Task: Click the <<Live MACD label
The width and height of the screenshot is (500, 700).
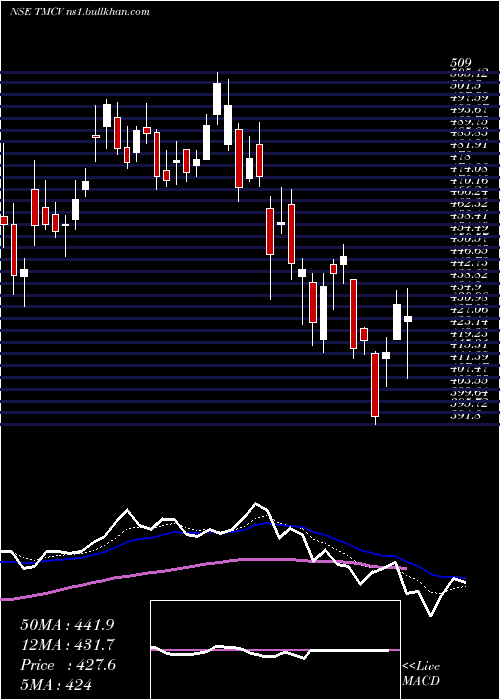Action: tap(421, 674)
